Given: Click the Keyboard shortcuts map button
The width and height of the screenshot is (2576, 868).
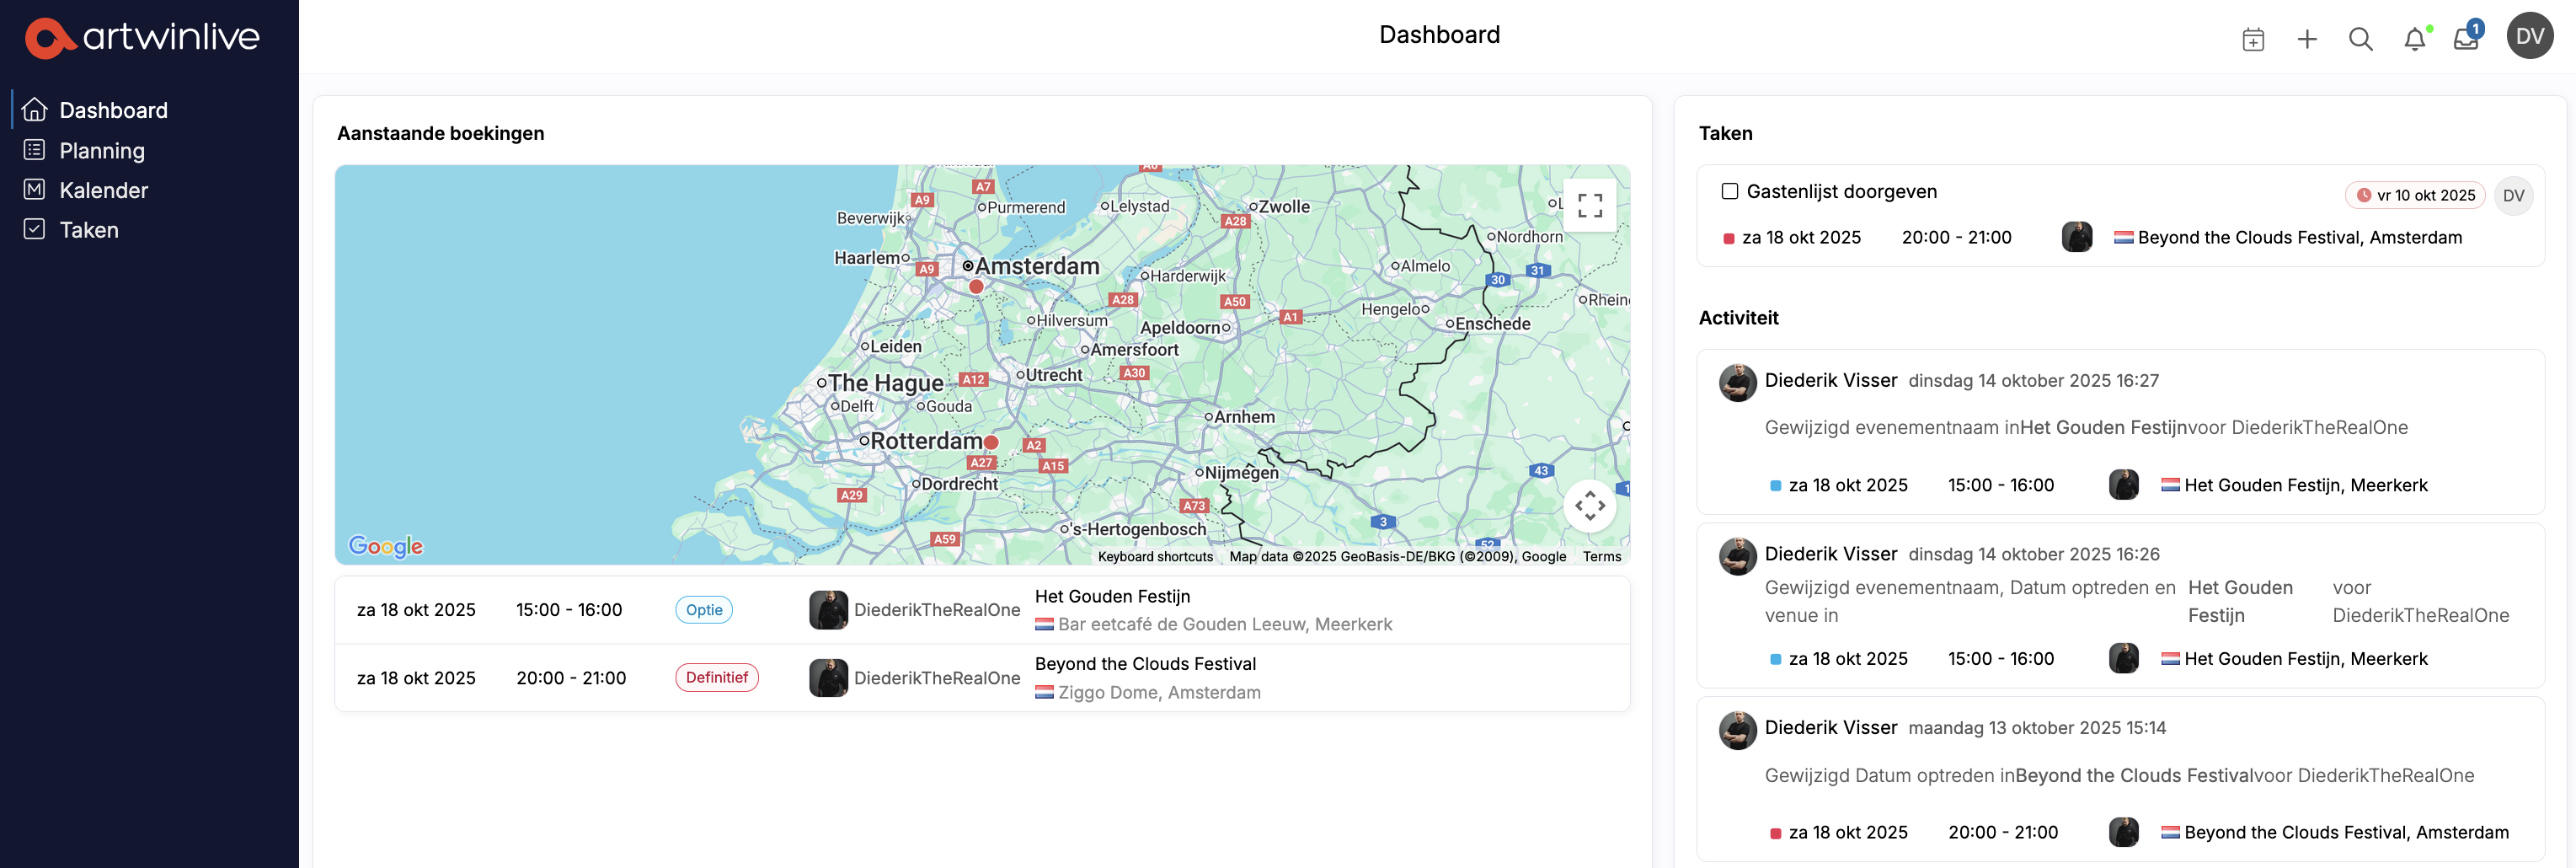Looking at the screenshot, I should click(x=1155, y=557).
